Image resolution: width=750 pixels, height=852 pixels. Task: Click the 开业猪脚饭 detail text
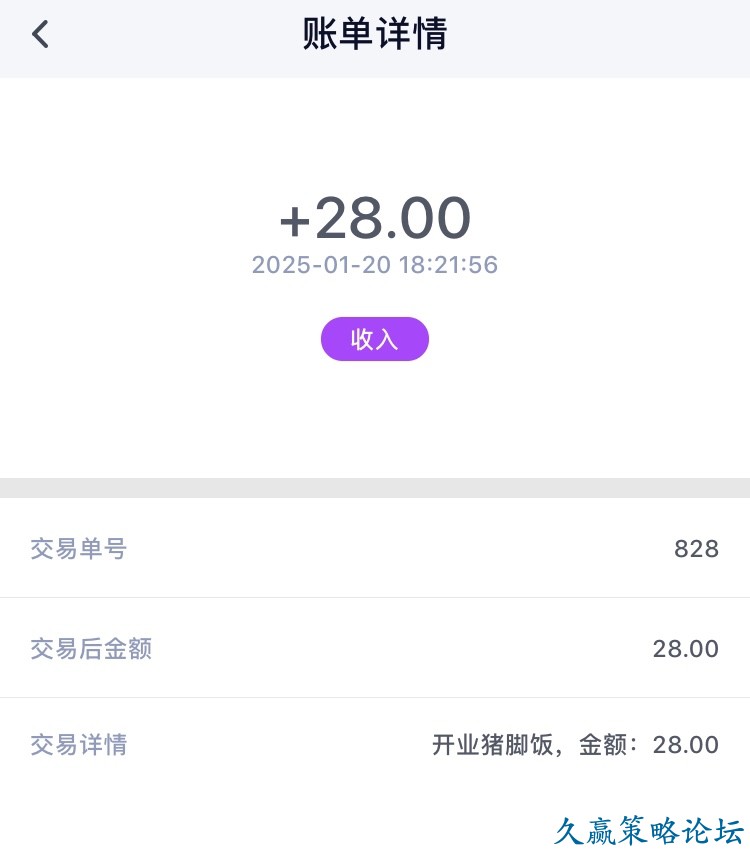[x=492, y=745]
